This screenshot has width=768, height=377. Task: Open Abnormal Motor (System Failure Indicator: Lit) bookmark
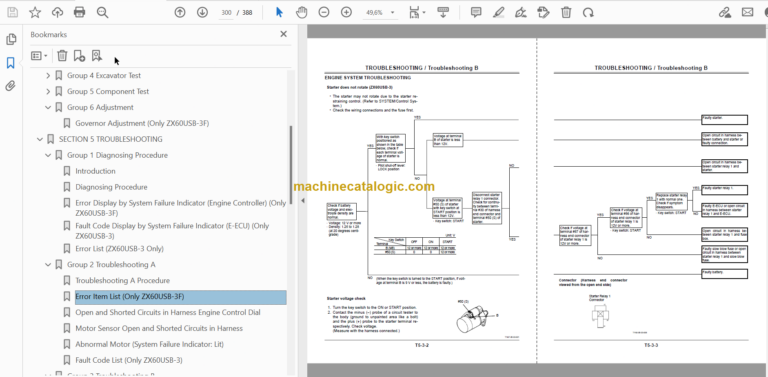pos(149,344)
